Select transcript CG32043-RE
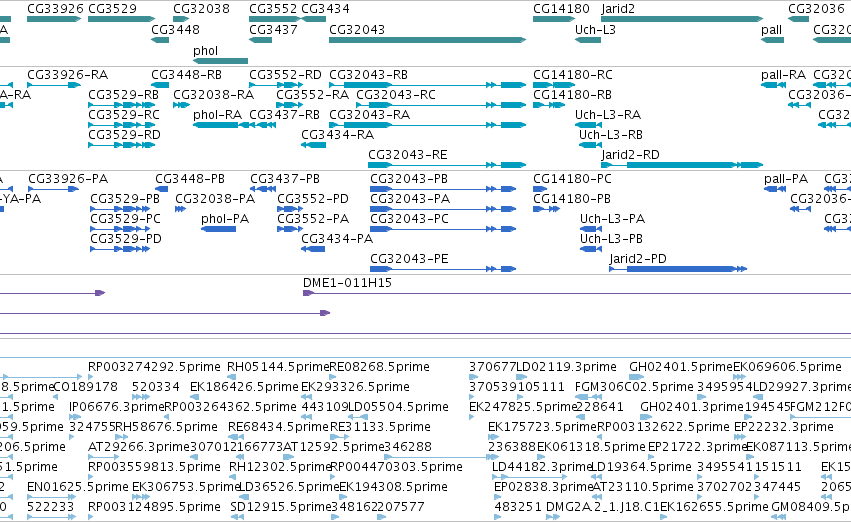This screenshot has width=851, height=522. coord(408,155)
